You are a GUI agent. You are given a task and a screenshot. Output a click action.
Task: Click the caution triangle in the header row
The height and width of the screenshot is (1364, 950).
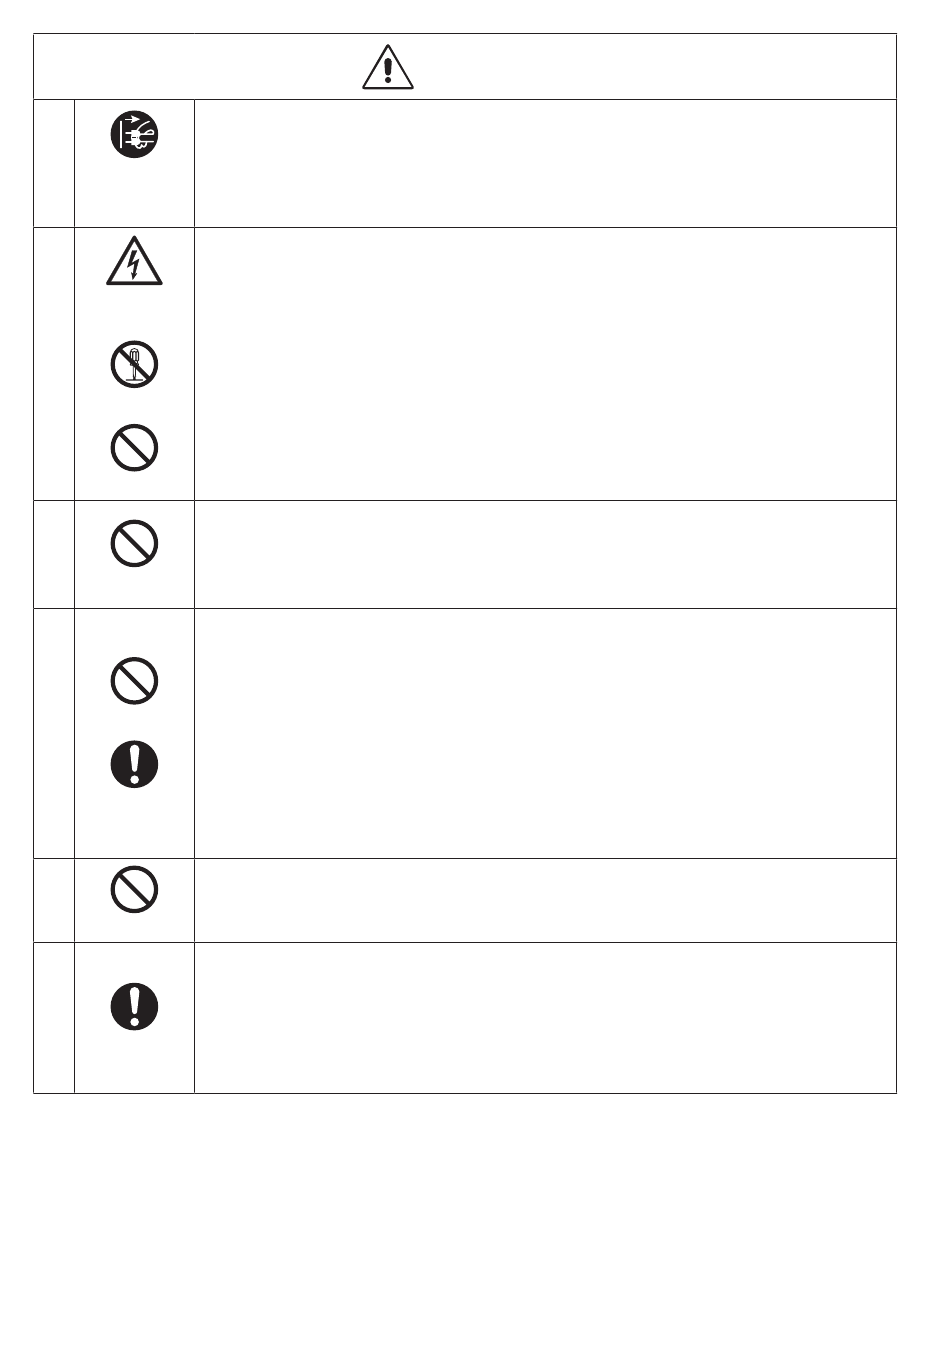(388, 68)
